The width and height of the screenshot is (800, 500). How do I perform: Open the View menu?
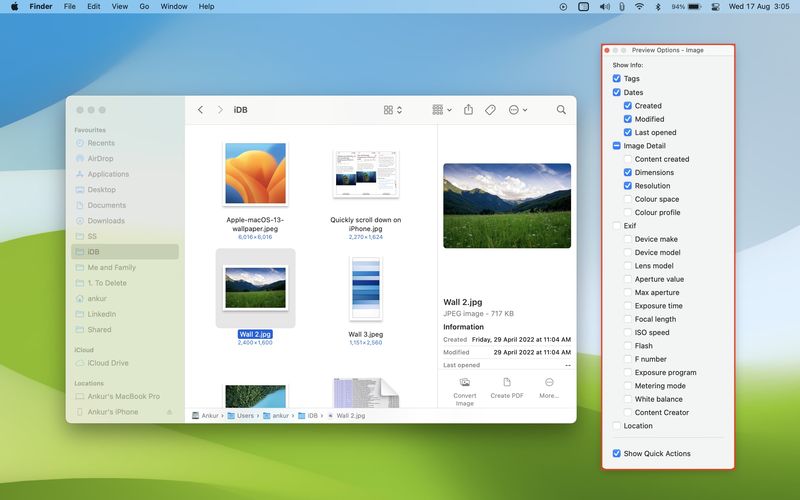click(120, 7)
